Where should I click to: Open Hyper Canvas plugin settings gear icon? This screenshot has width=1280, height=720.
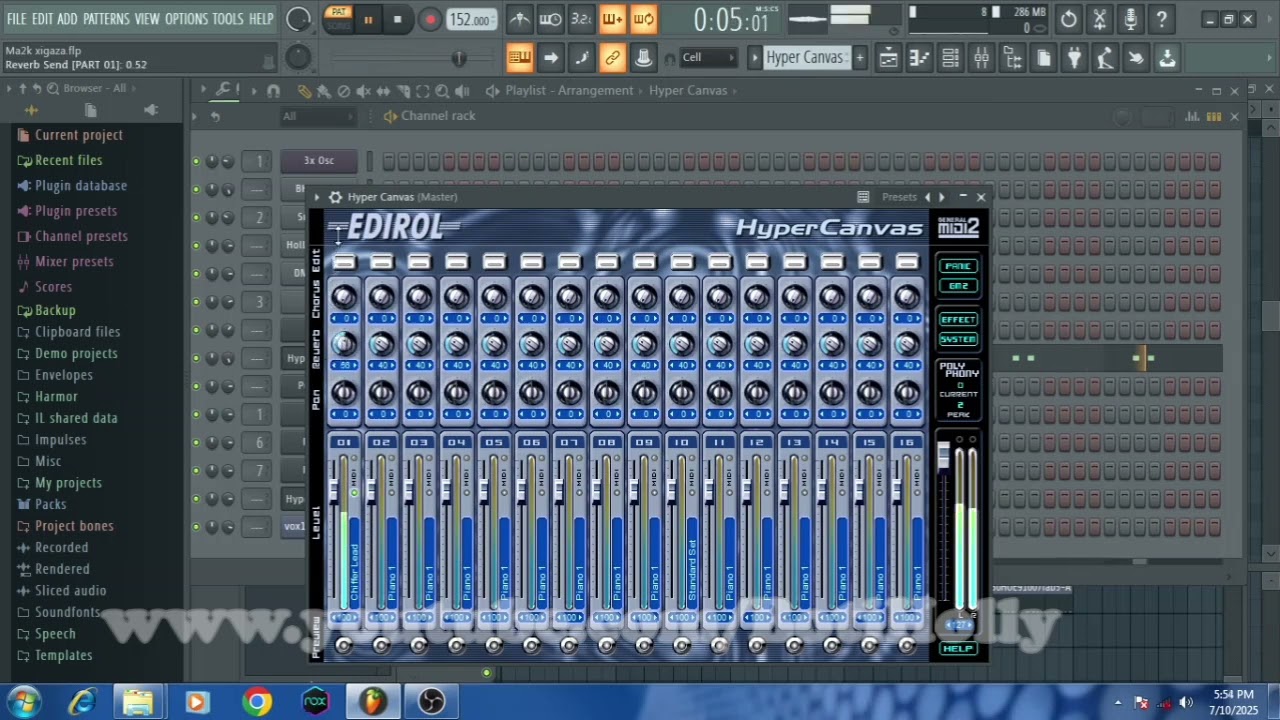(x=336, y=197)
